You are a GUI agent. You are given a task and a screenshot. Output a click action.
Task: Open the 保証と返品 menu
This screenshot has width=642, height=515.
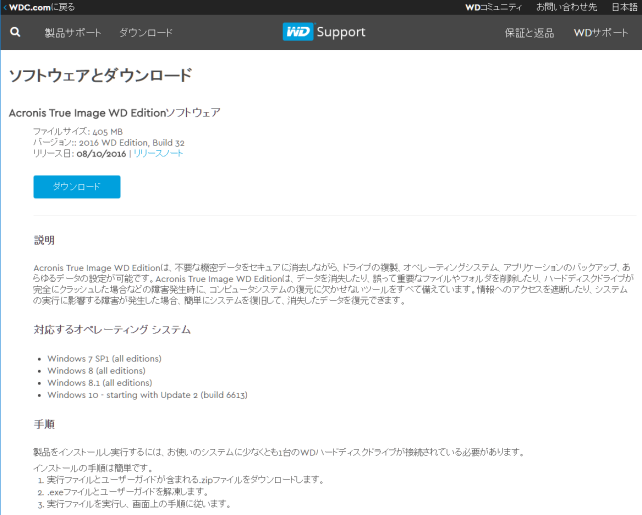[529, 33]
